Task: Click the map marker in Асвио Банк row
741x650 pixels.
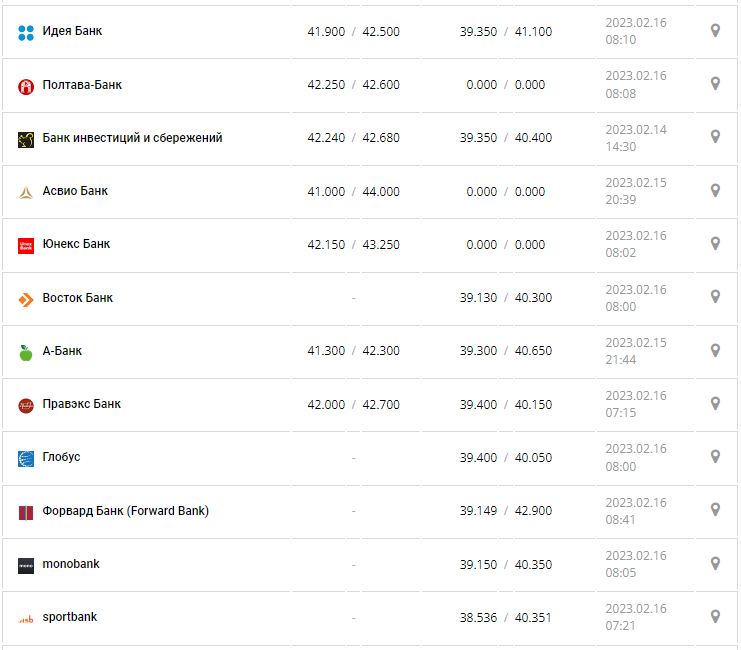Action: tap(715, 190)
